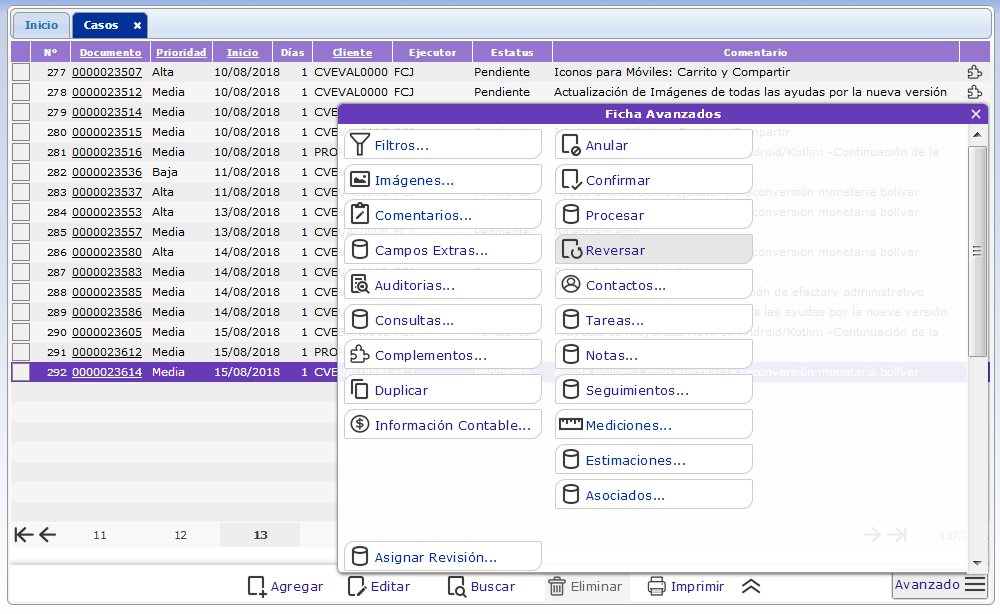Tick the checkbox for row 292
This screenshot has width=1000, height=614.
21,372
